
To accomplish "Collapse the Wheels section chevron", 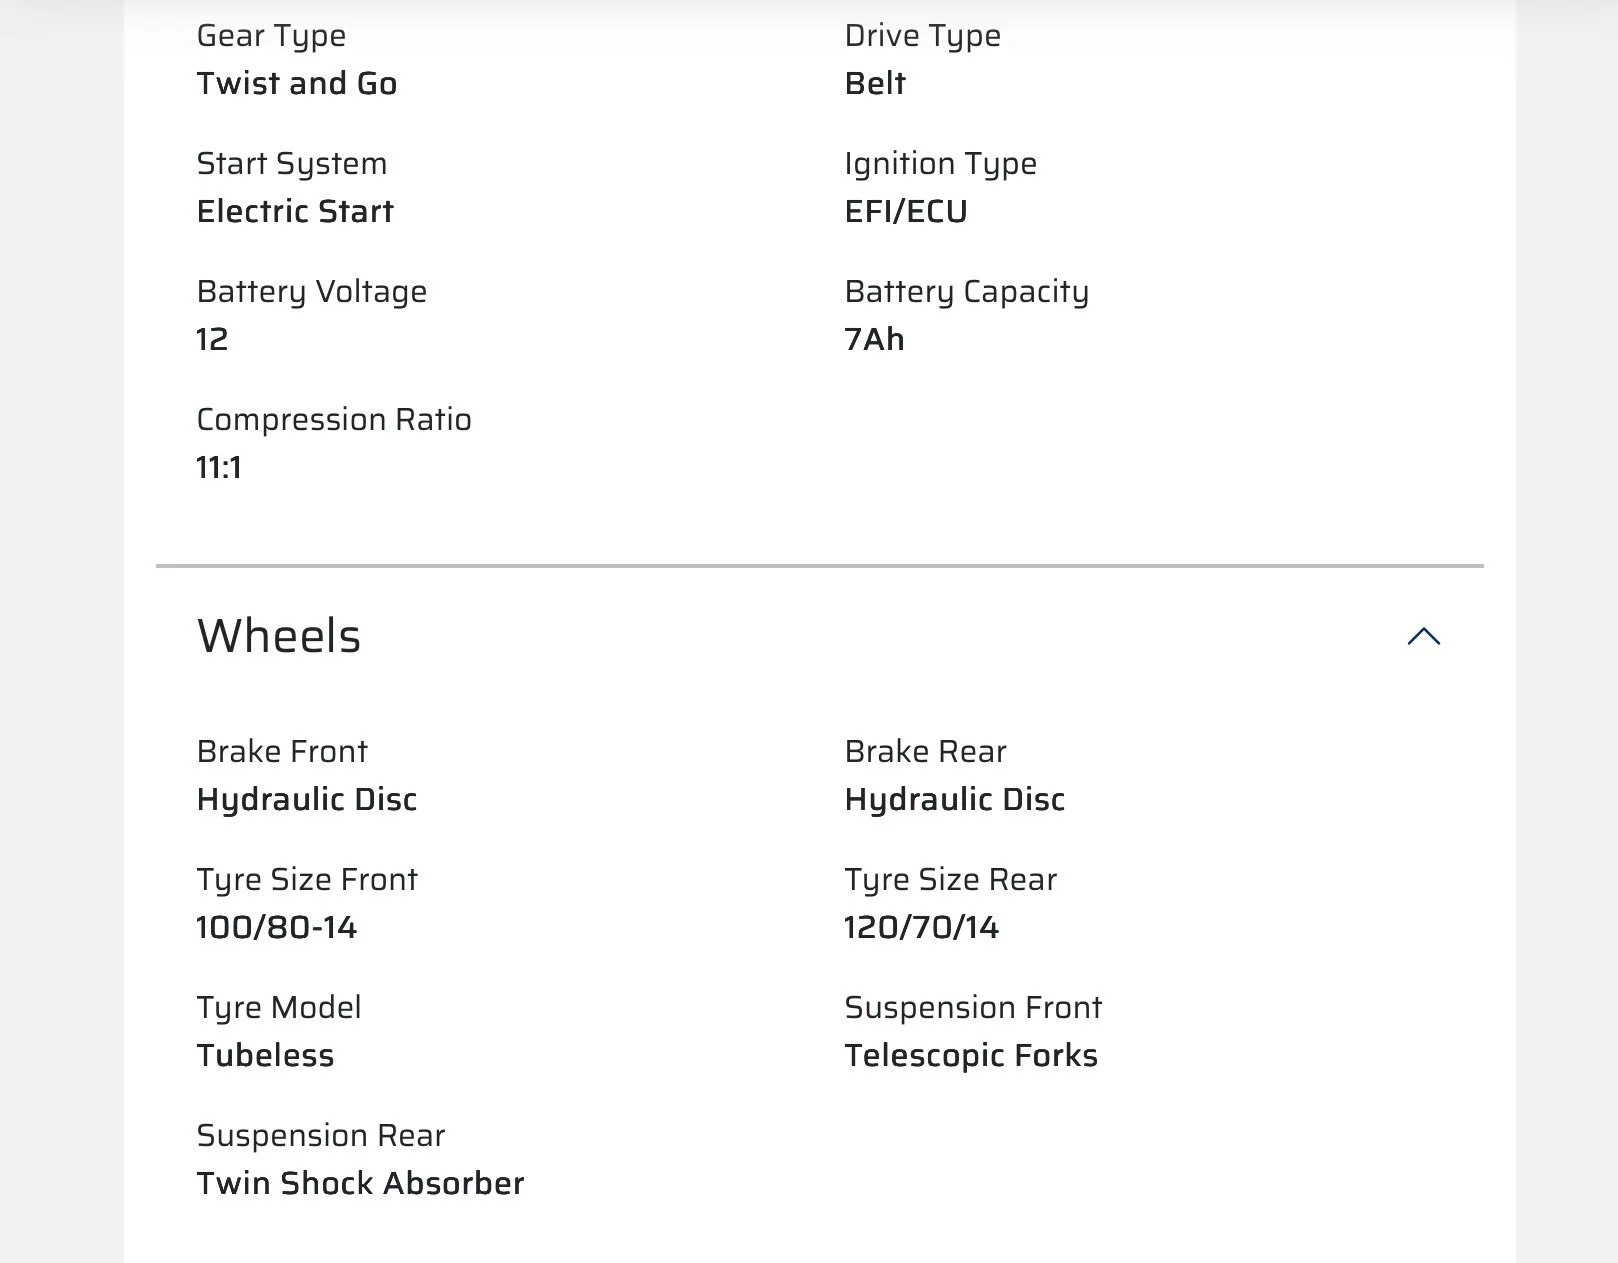I will coord(1423,636).
